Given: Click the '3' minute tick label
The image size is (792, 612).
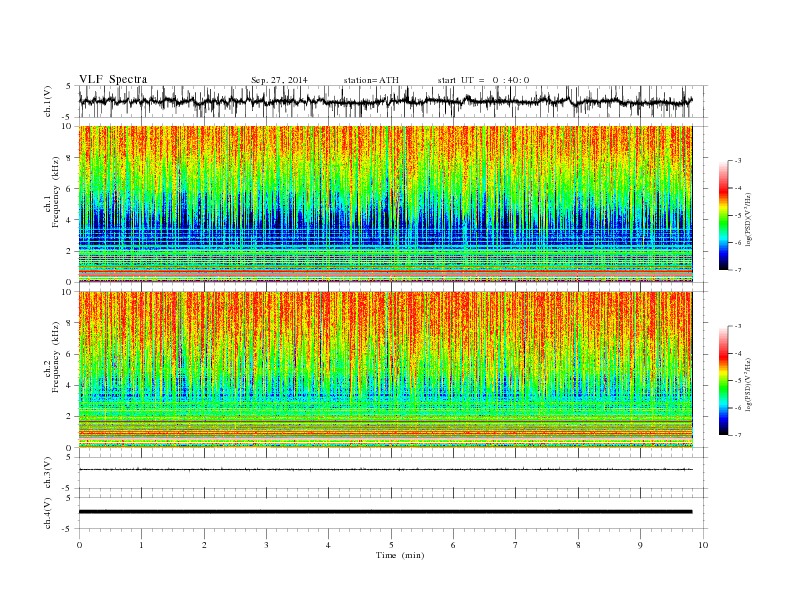Looking at the screenshot, I should coord(266,545).
